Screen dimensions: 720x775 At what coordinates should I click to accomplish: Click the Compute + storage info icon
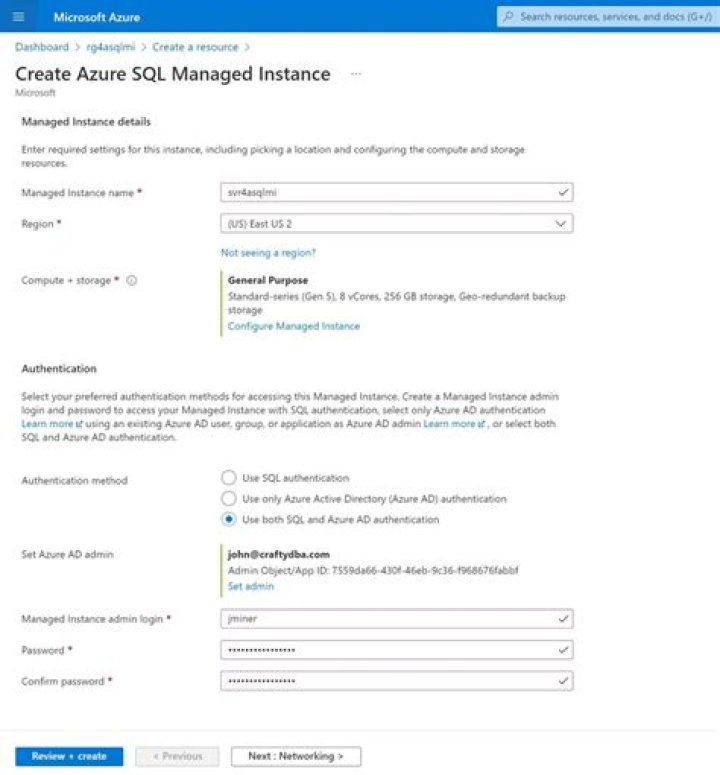[x=132, y=281]
